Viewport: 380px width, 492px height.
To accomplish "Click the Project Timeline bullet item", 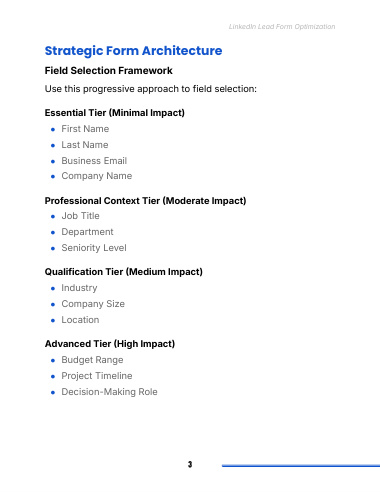I will point(97,376).
